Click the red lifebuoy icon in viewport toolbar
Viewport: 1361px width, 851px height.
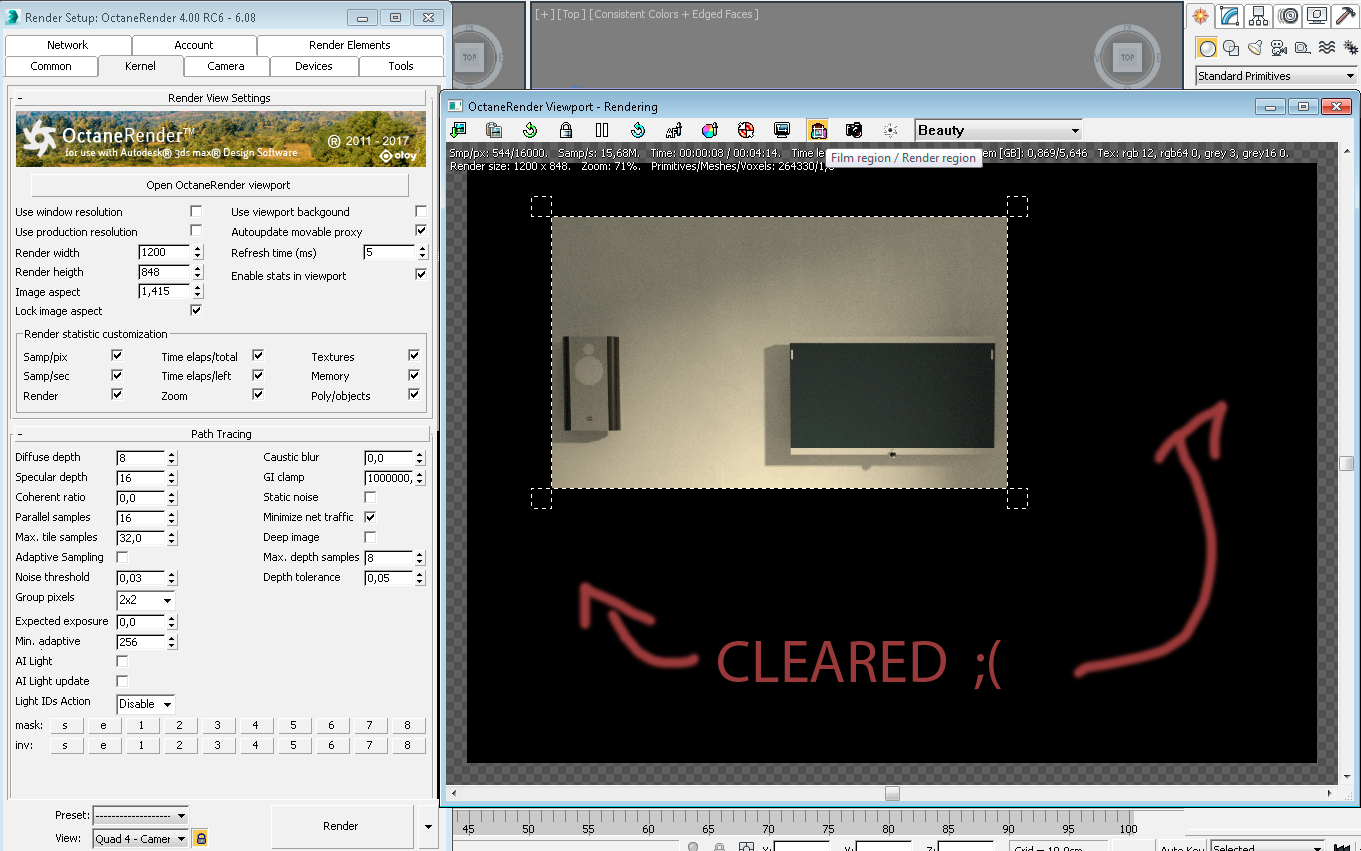click(746, 130)
